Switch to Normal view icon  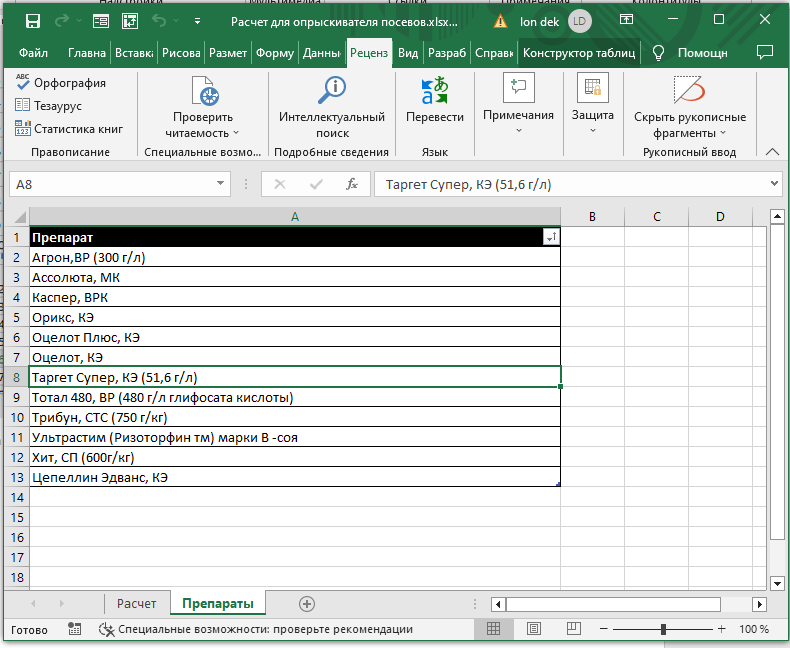click(493, 628)
